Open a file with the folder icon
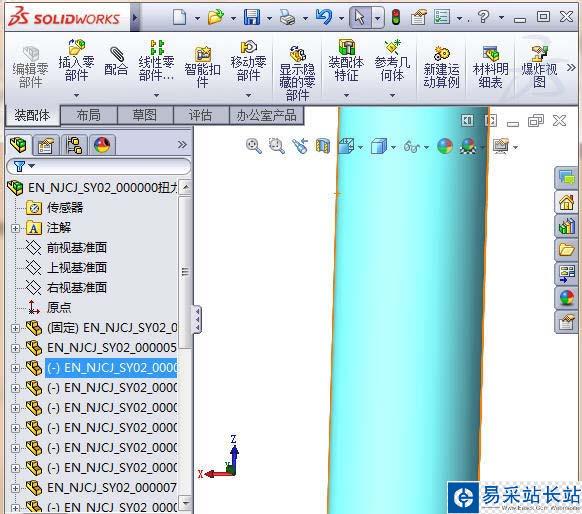This screenshot has height=514, width=582. (216, 17)
